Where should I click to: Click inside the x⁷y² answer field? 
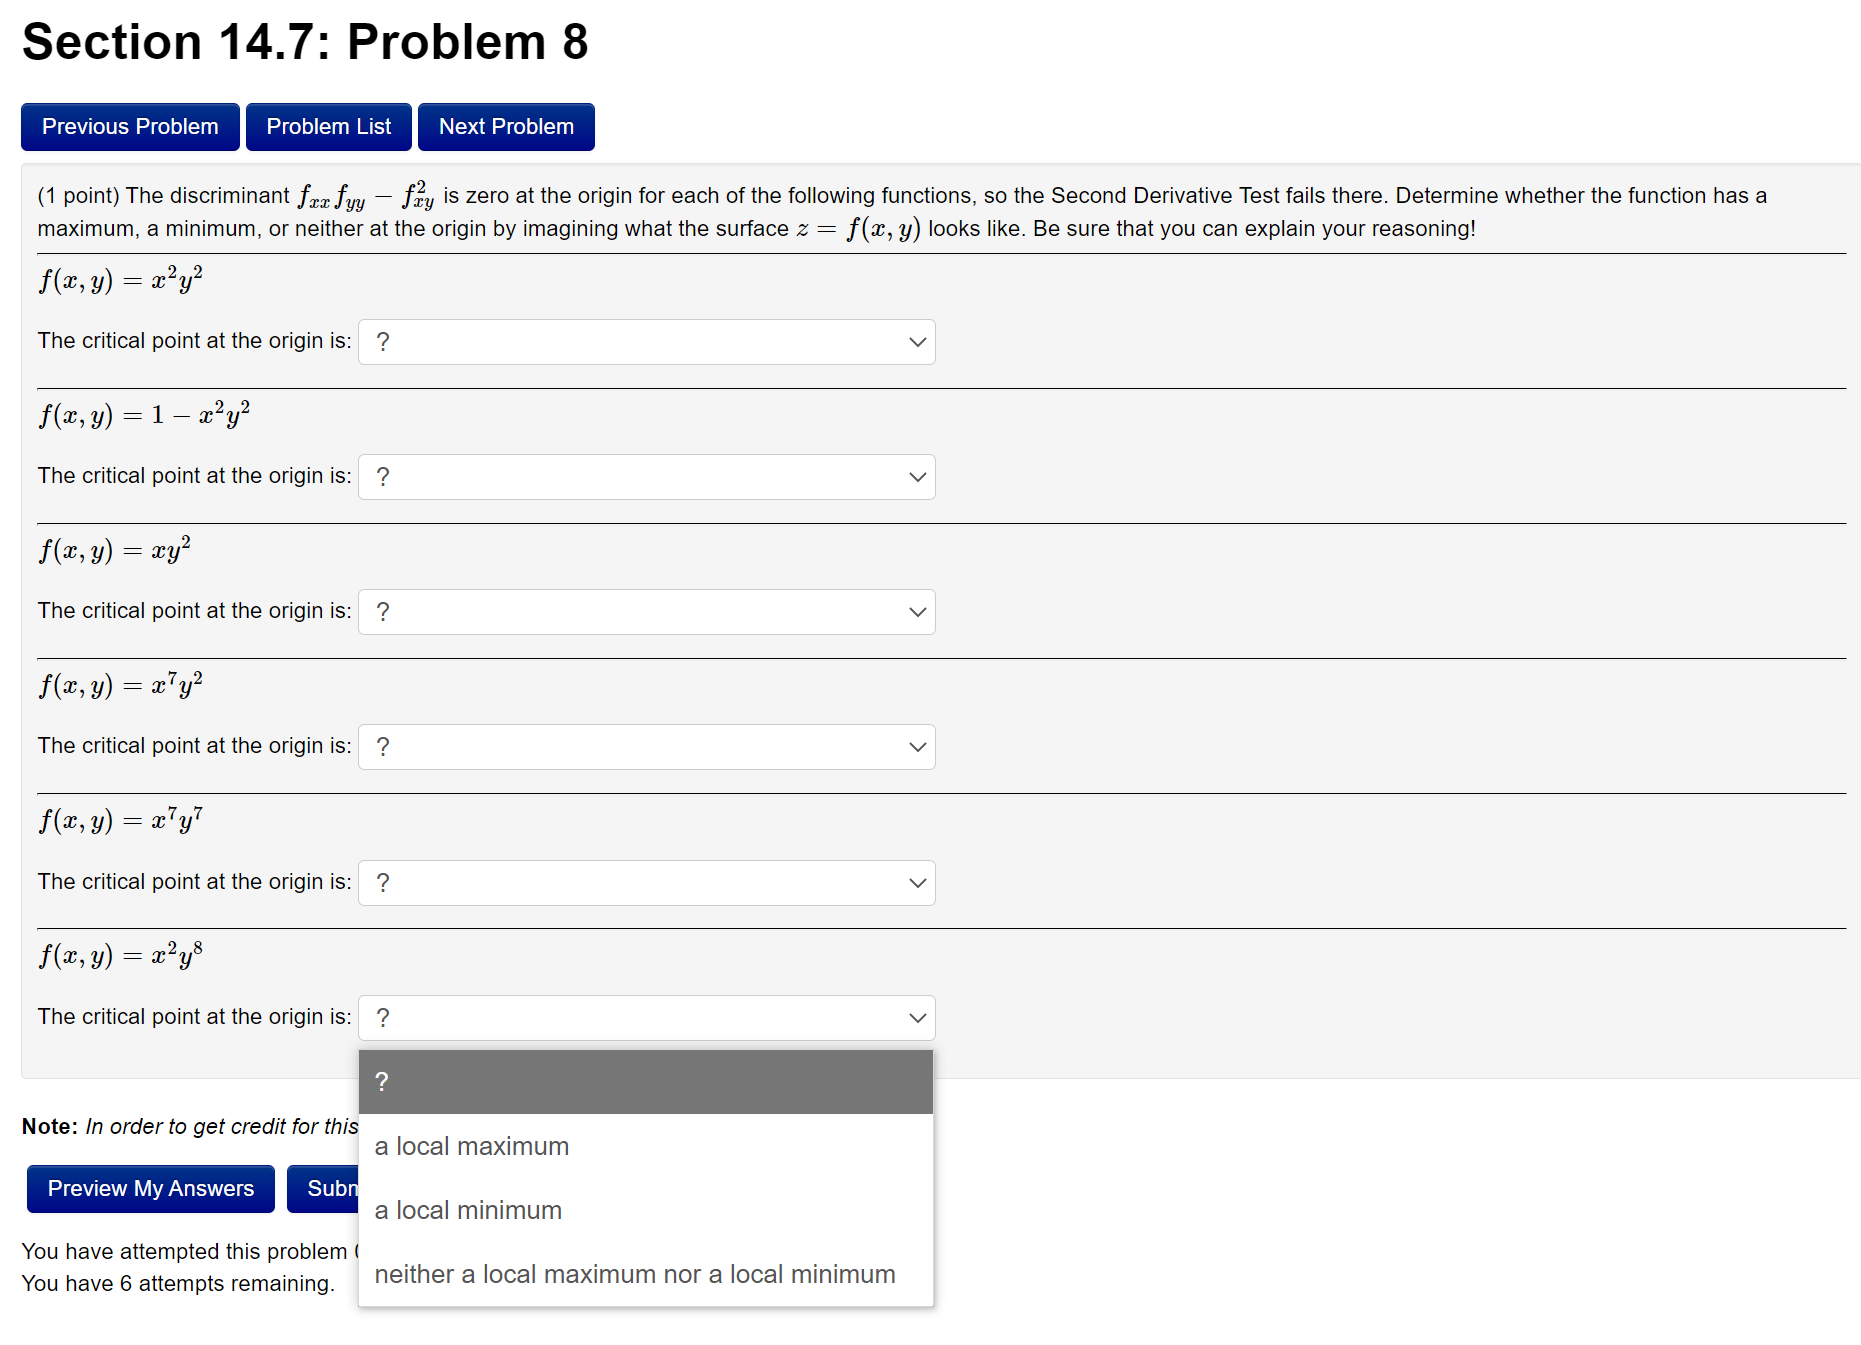(x=600, y=746)
